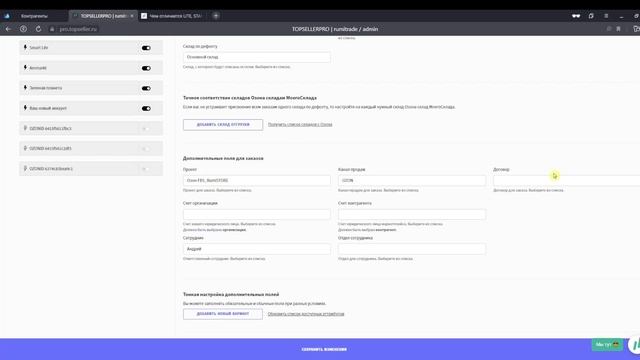This screenshot has height=360, width=640.
Task: Open the Отдел сотрудника dropdown field
Action: tap(412, 249)
